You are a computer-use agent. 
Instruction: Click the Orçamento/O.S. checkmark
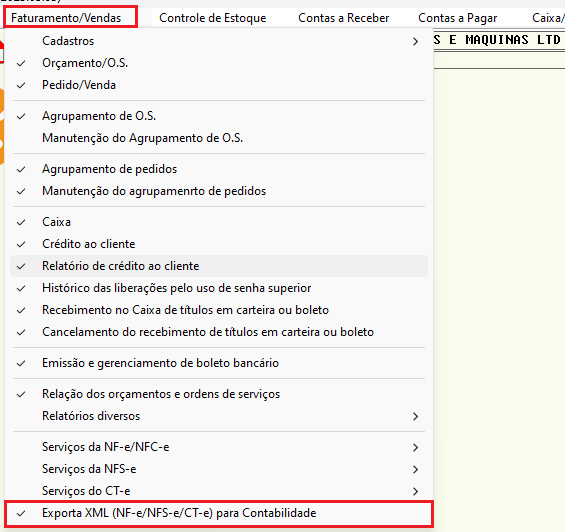pos(21,63)
